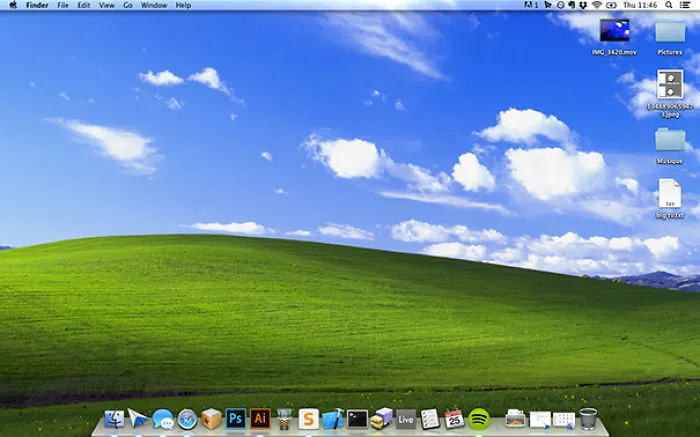
Task: Open the checklist app in the dock
Action: (x=430, y=419)
